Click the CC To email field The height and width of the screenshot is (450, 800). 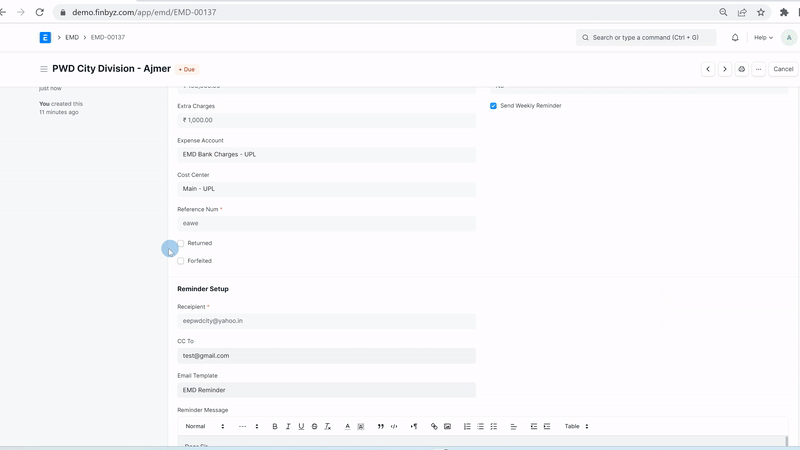click(x=326, y=356)
